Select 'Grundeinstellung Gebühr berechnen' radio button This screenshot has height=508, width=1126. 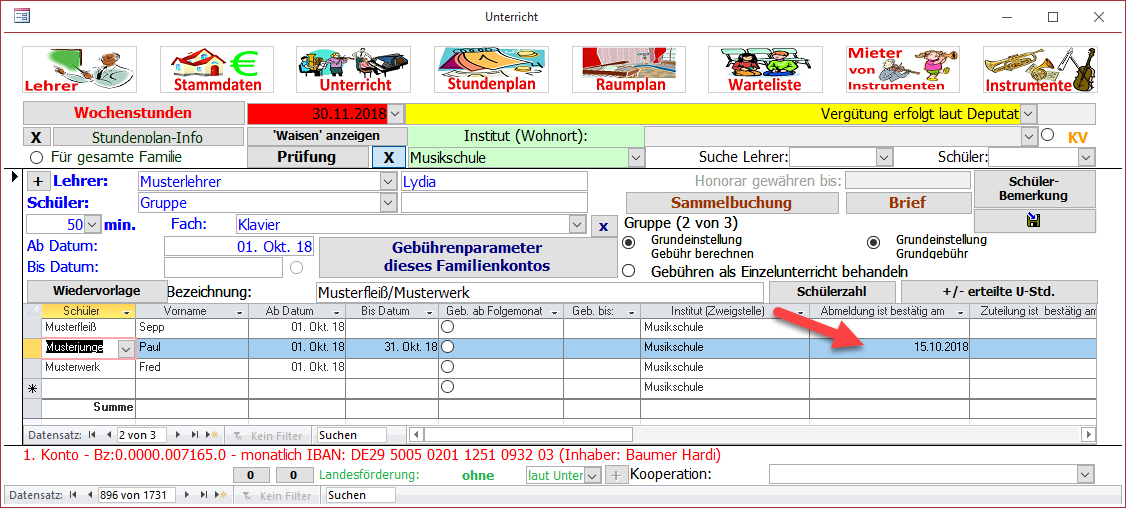(x=629, y=243)
